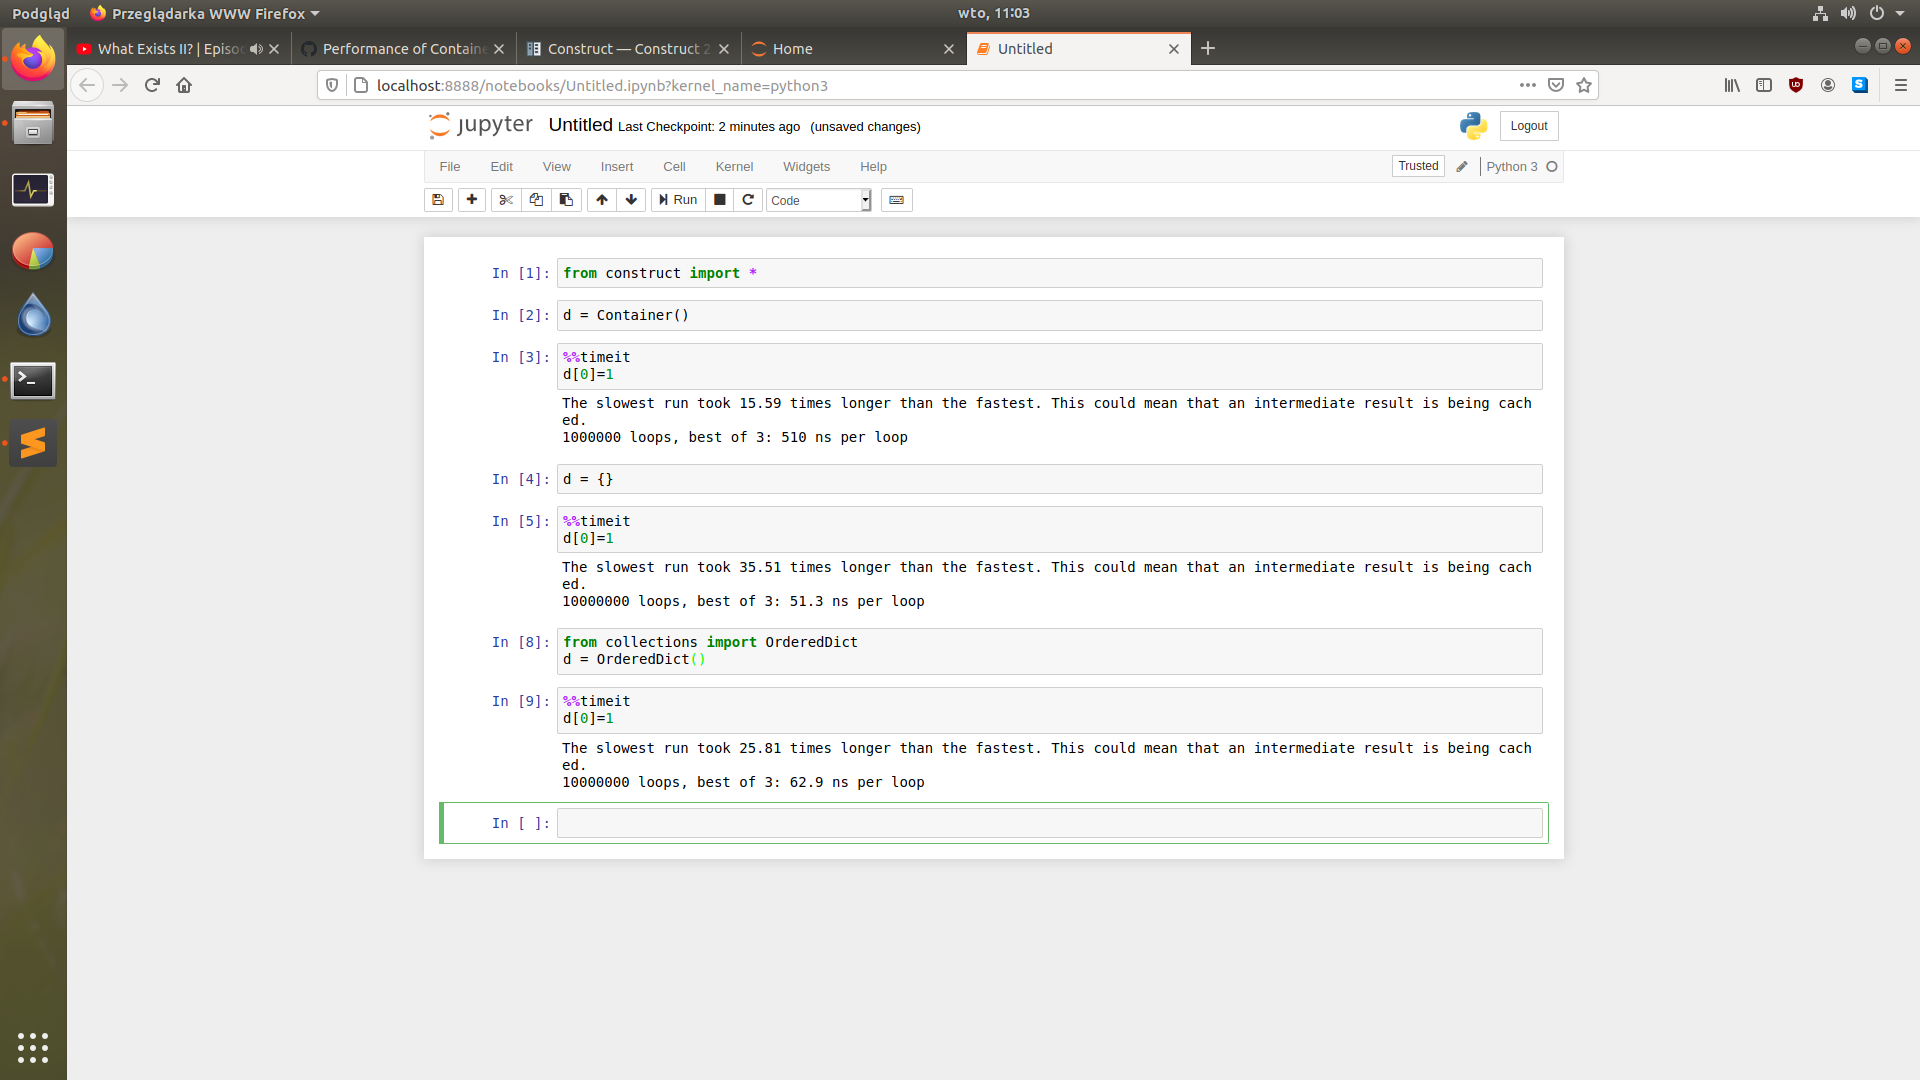Open the cell type Code dropdown

[x=818, y=201]
